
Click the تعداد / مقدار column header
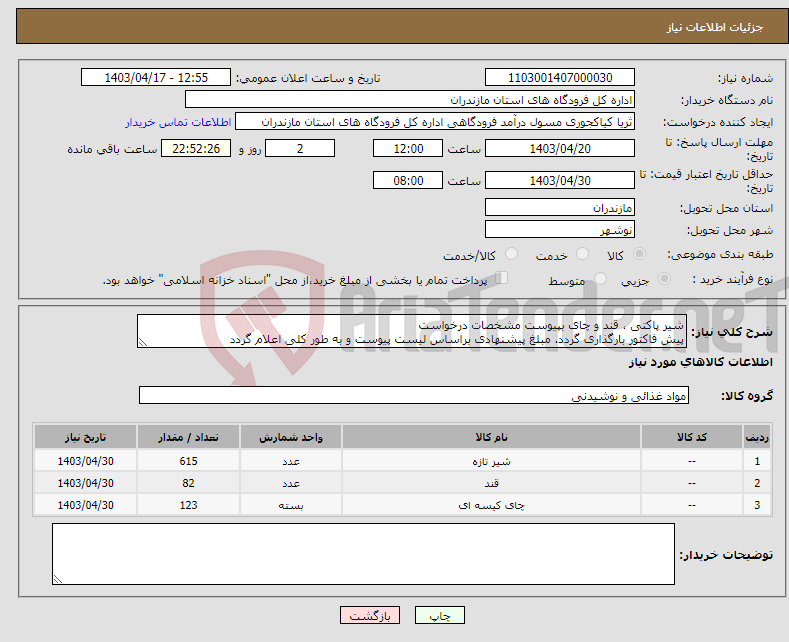(188, 437)
